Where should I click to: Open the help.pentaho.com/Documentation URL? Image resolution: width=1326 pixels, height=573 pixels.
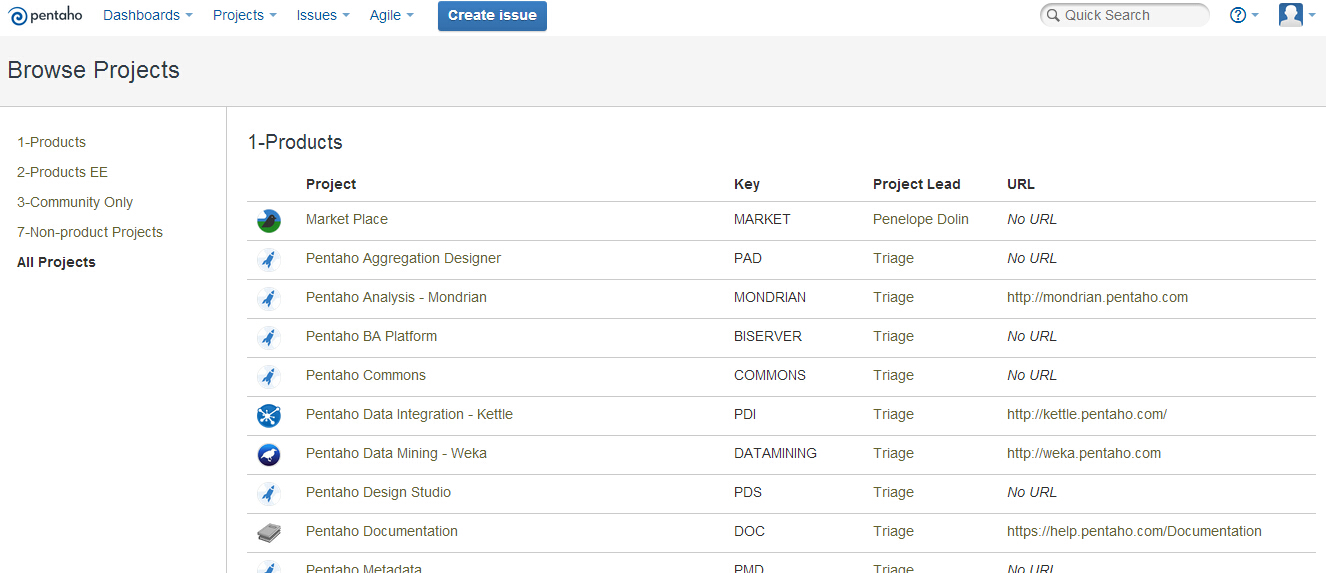click(x=1134, y=531)
